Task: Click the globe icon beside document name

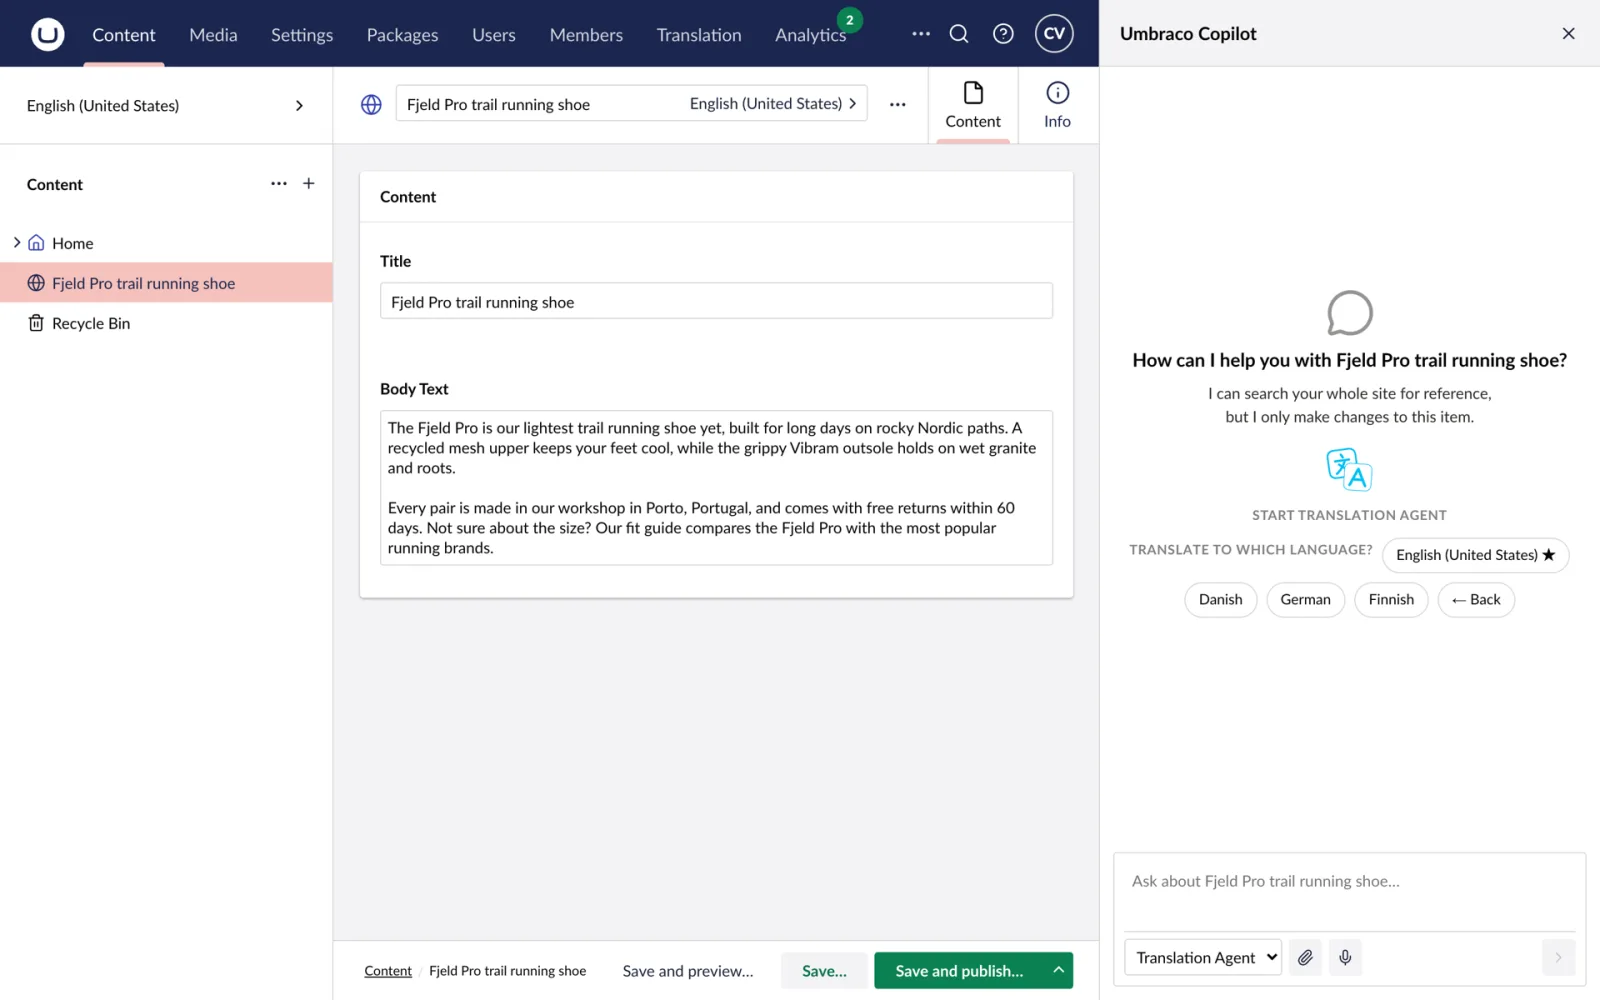Action: click(x=371, y=104)
